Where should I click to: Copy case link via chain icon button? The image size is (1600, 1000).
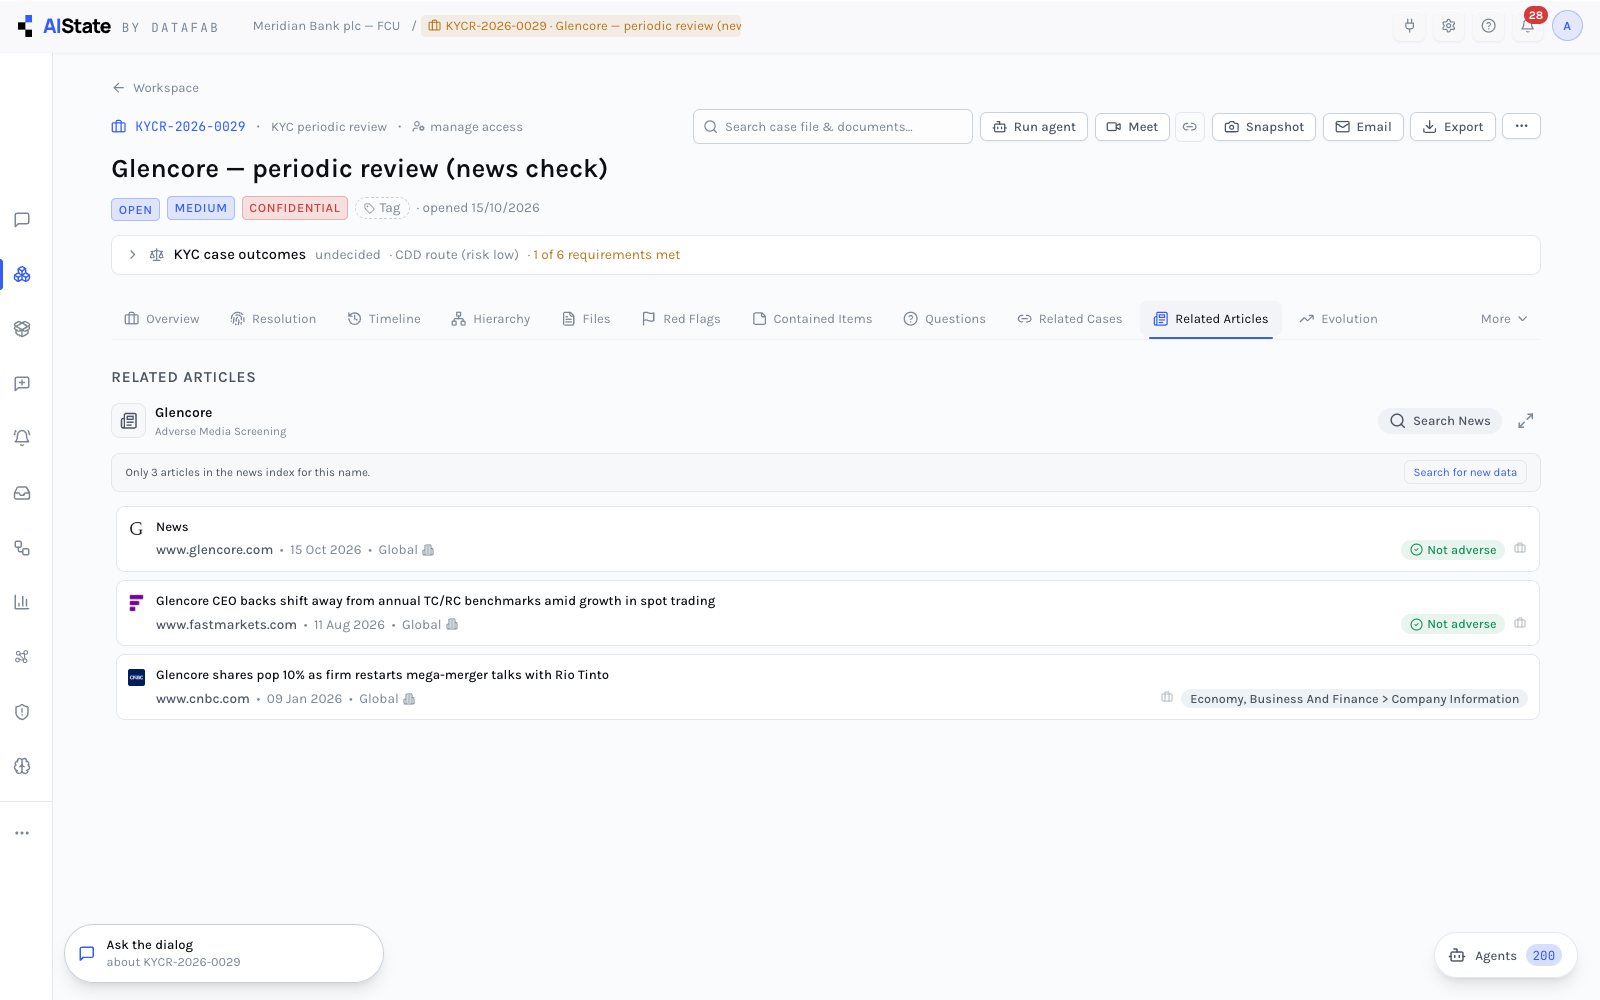pyautogui.click(x=1190, y=127)
